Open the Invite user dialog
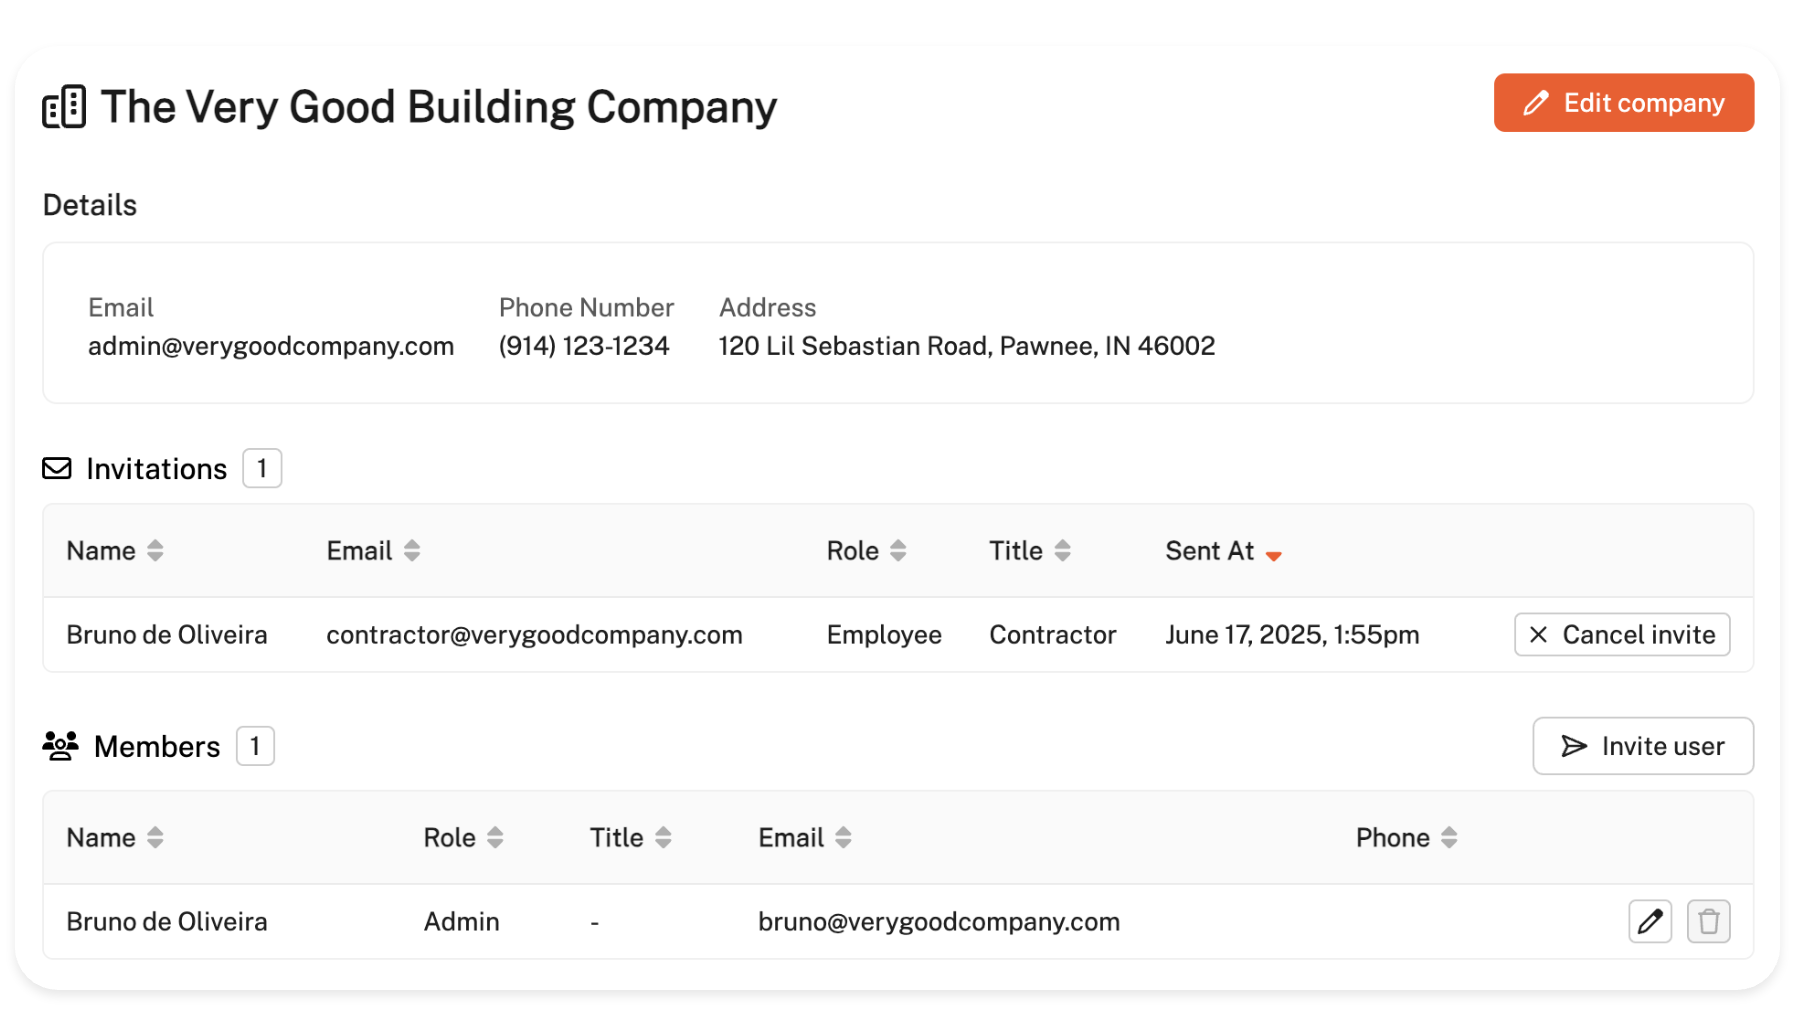Screen dimensions: 1798x1016 [1642, 746]
